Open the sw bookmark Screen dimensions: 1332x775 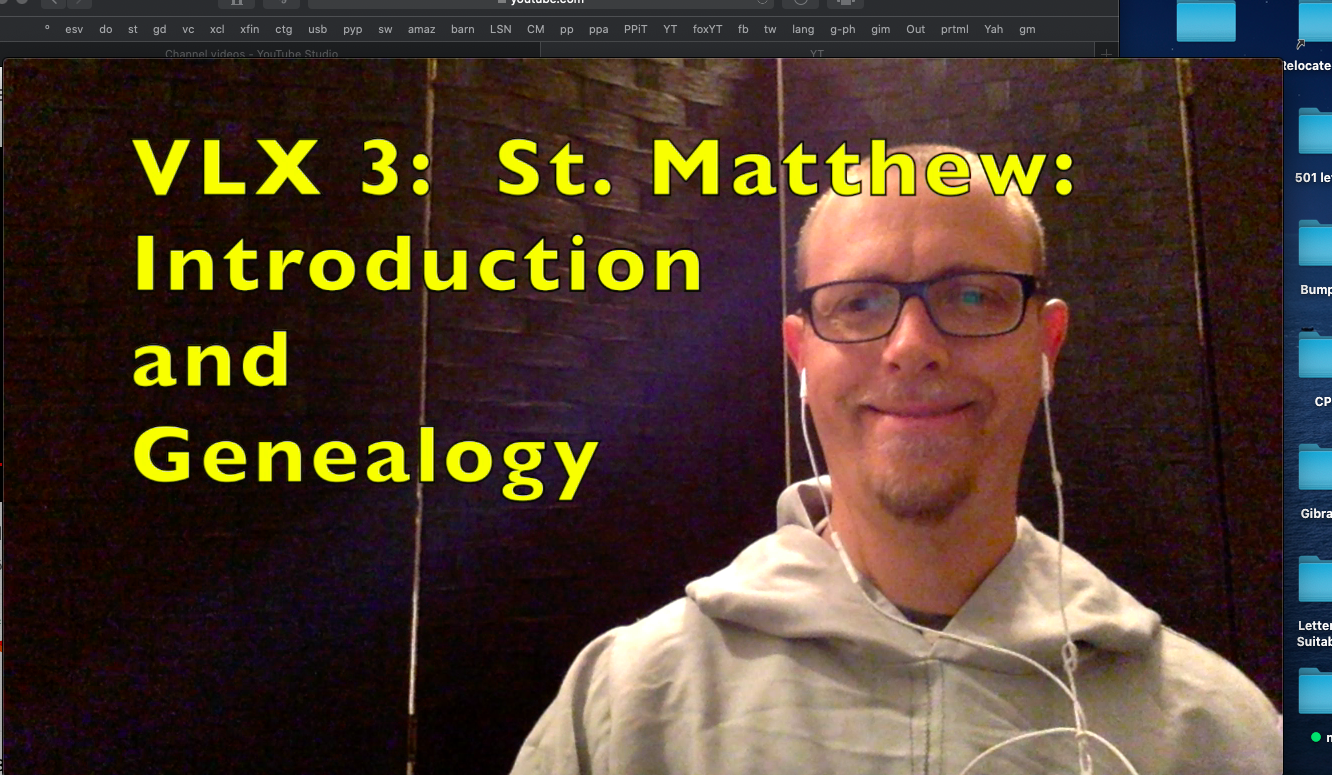pos(385,29)
